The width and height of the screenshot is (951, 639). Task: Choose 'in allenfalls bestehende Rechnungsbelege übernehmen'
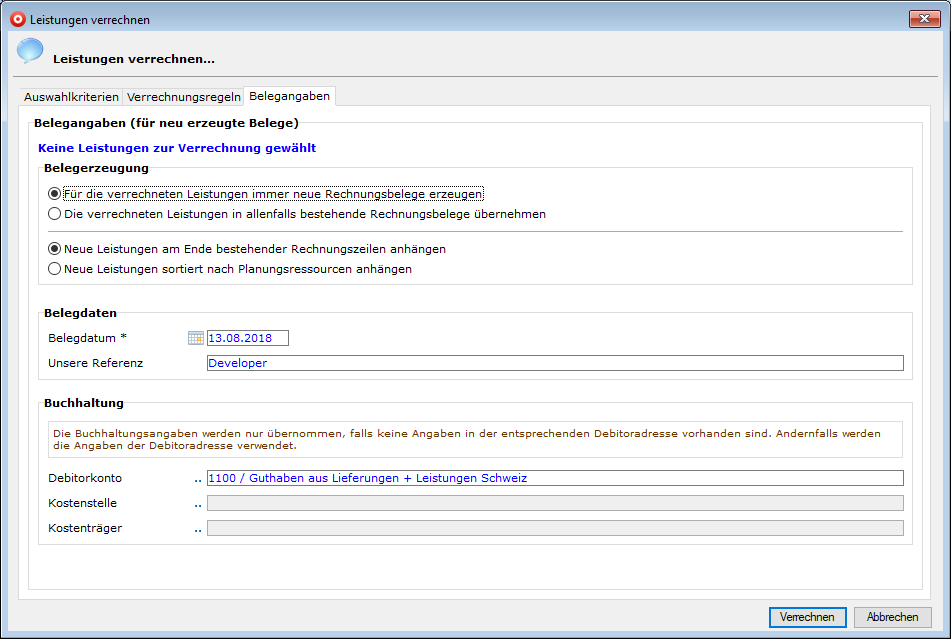pyautogui.click(x=55, y=214)
